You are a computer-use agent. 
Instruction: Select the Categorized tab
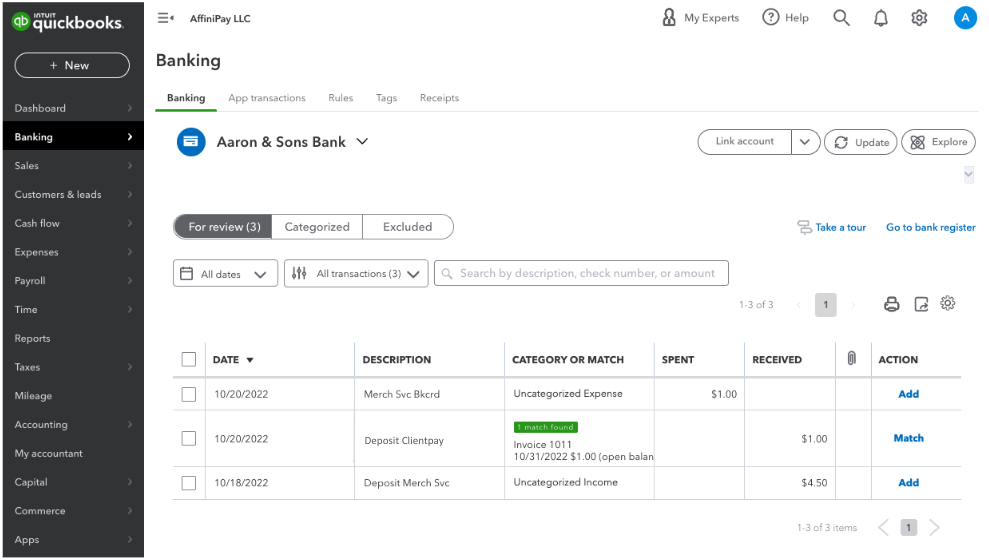pos(317,227)
